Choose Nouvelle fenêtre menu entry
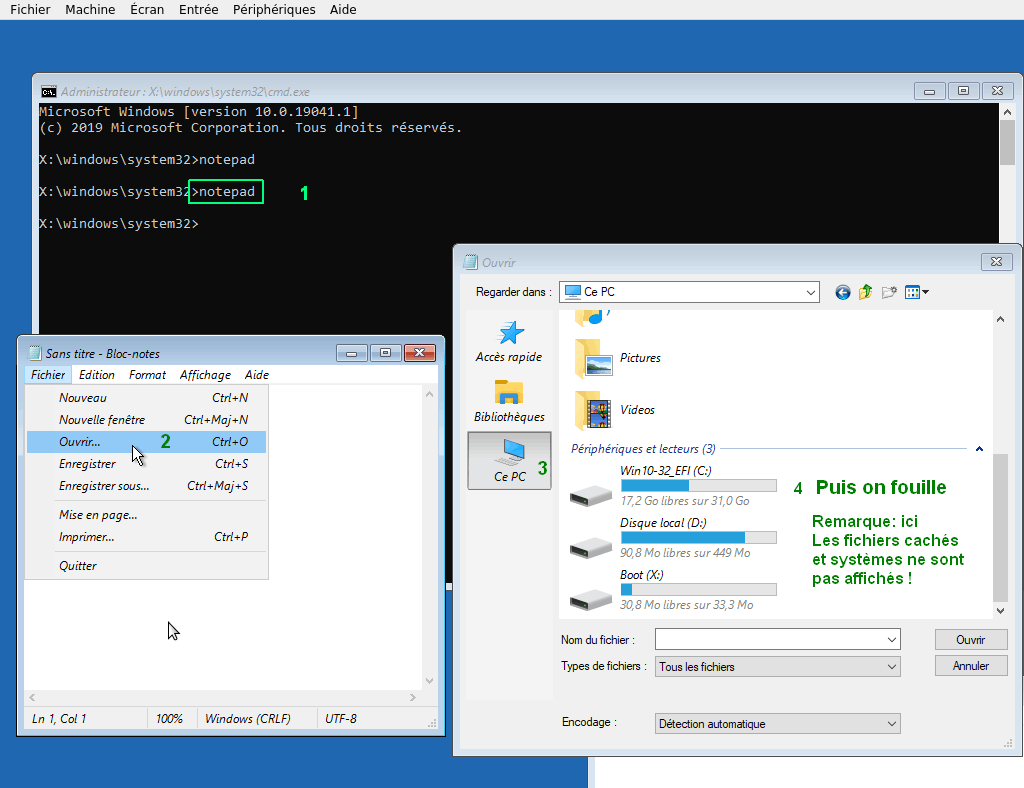The height and width of the screenshot is (788, 1024). (146, 420)
